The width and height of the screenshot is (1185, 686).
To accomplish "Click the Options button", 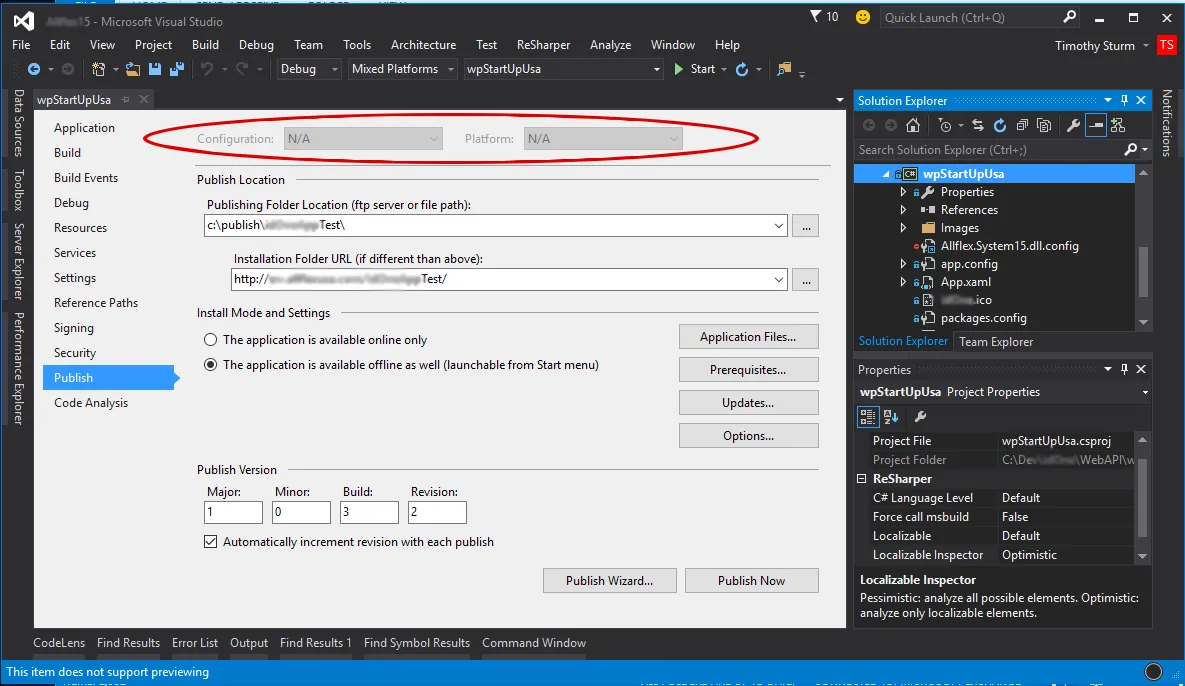I will coord(748,436).
